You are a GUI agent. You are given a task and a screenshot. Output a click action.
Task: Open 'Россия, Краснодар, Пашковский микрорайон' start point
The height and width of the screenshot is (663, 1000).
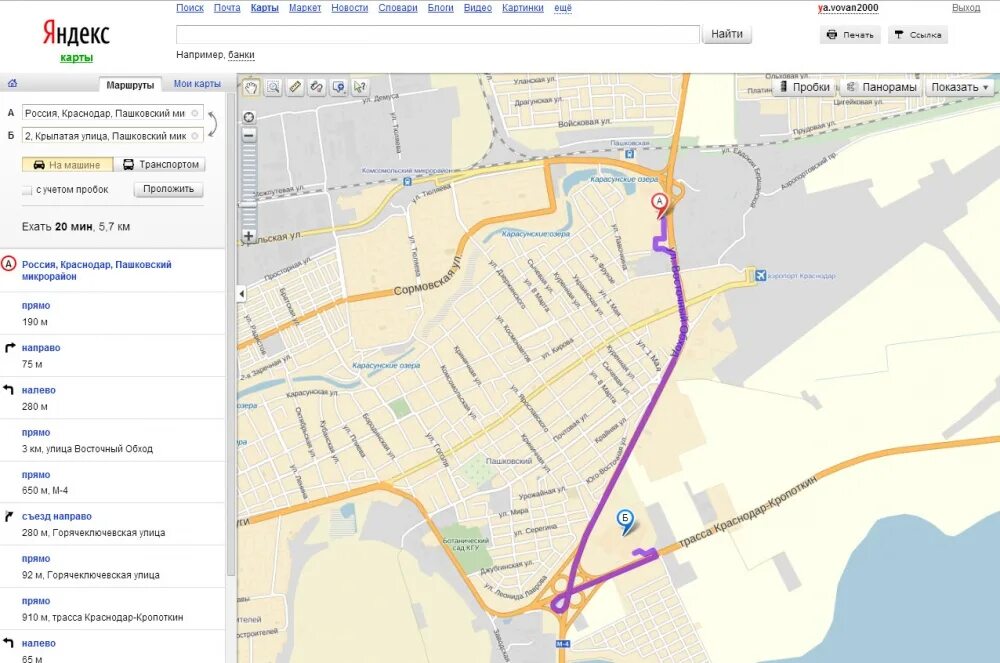click(x=97, y=270)
